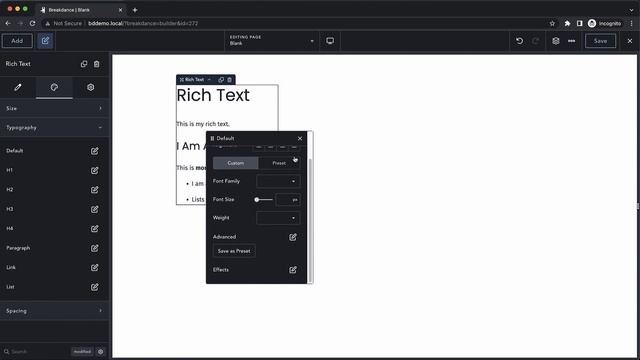The image size is (640, 360).
Task: Edit List typography settings
Action: click(x=94, y=287)
